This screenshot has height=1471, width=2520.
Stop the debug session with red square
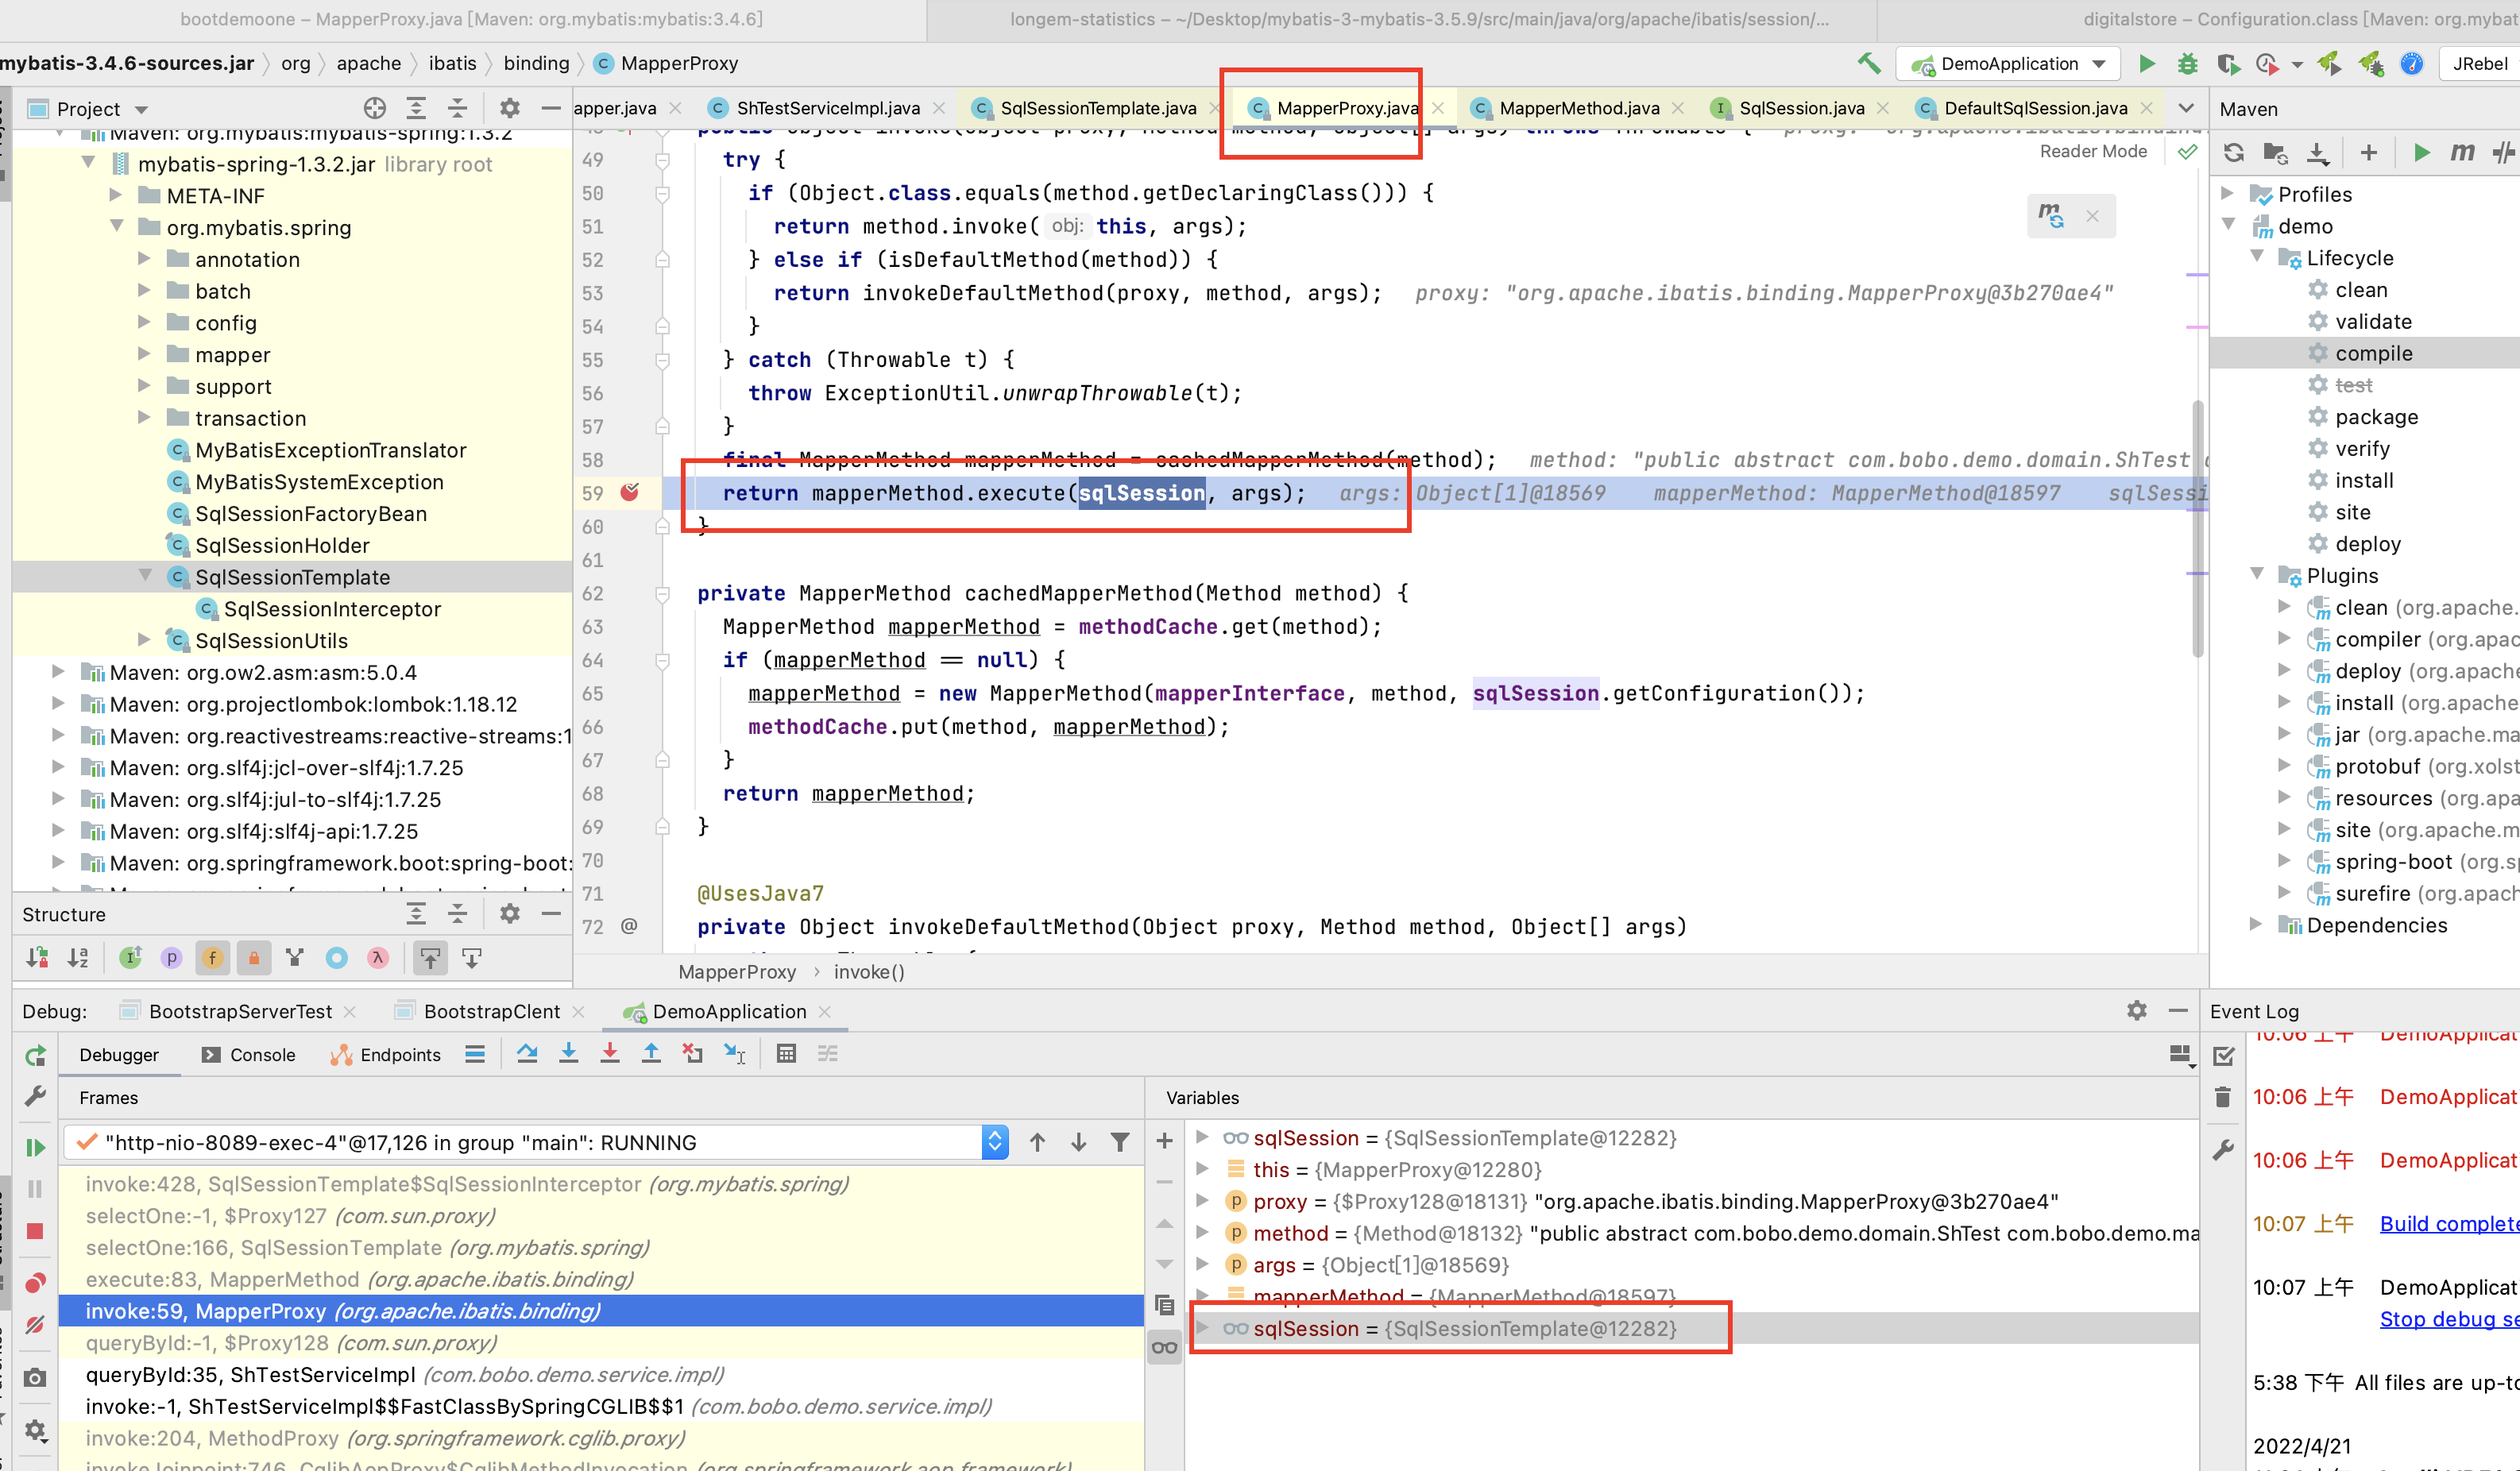point(35,1231)
